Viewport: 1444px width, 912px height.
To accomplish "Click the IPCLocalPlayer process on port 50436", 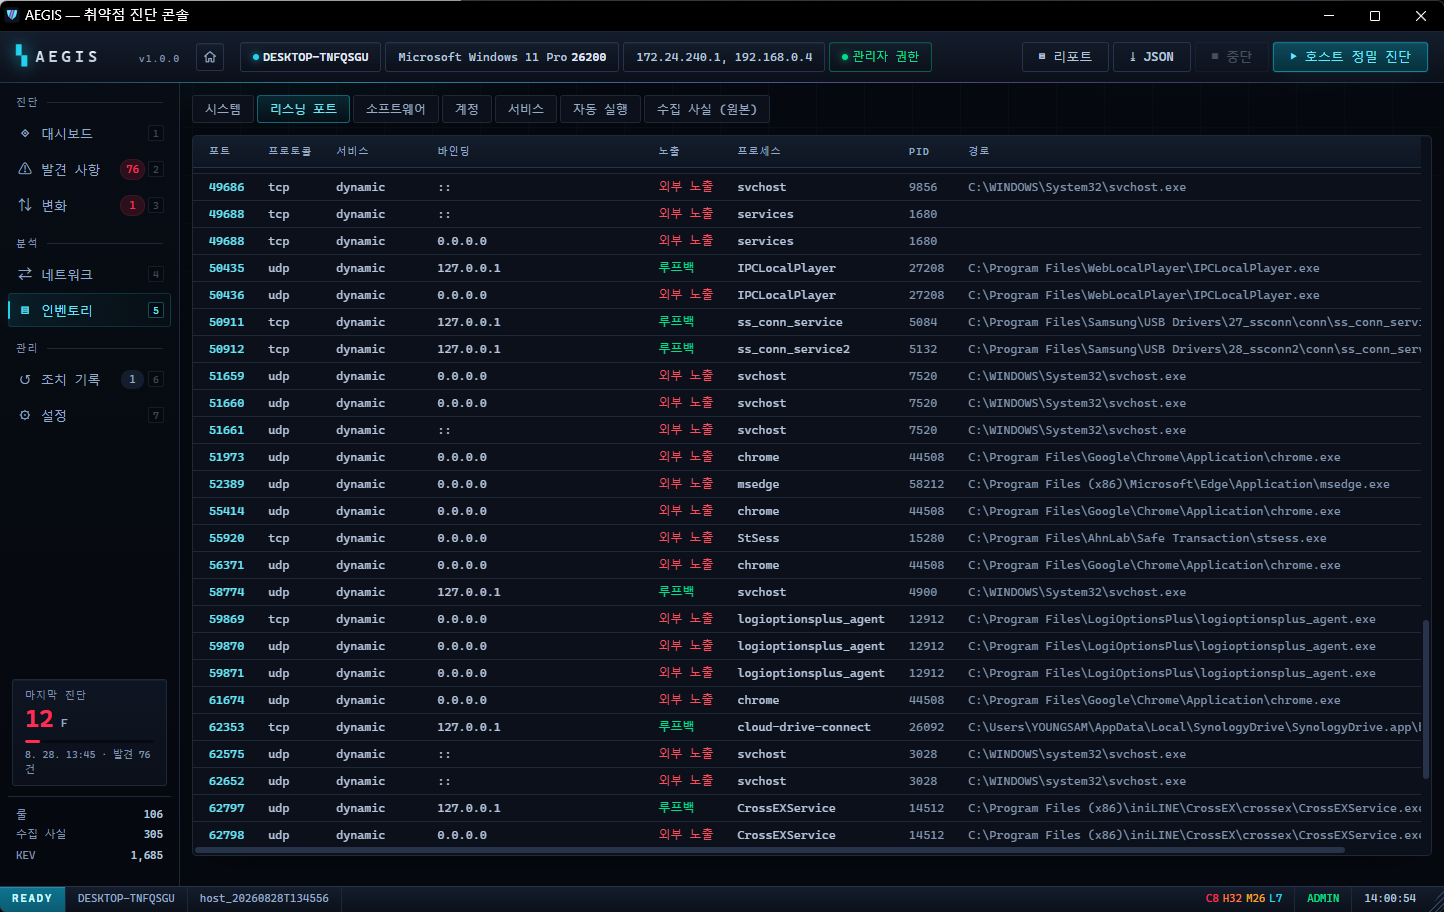I will coord(786,295).
